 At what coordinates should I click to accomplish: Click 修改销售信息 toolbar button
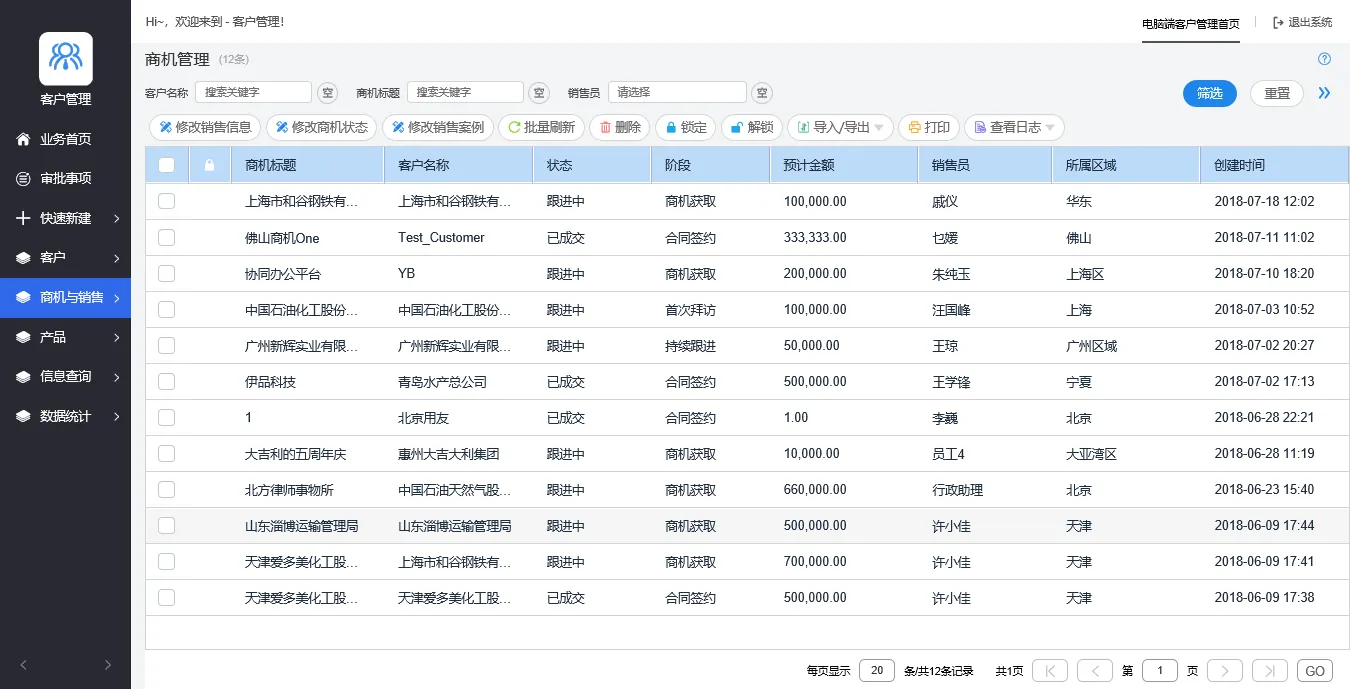click(205, 127)
